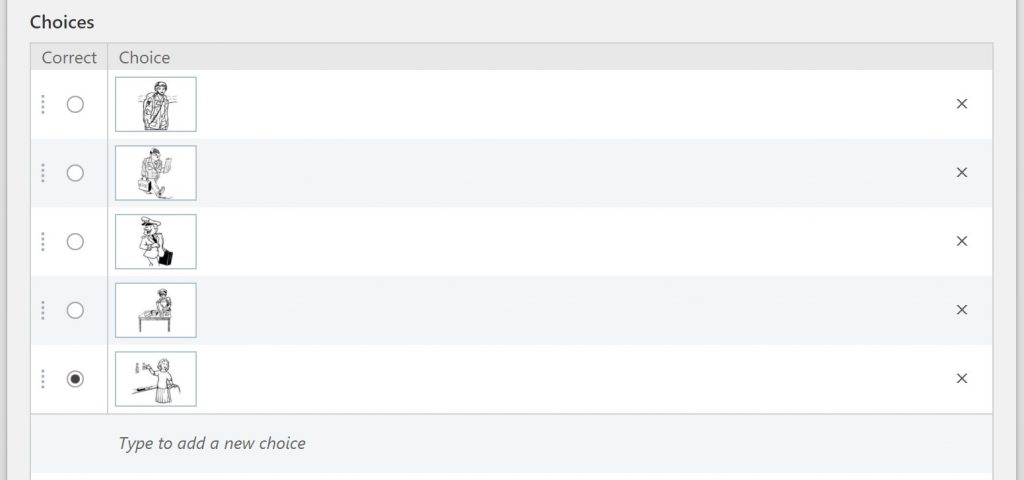The width and height of the screenshot is (1024, 480).
Task: Select the third choice image with briefcase
Action: point(156,242)
